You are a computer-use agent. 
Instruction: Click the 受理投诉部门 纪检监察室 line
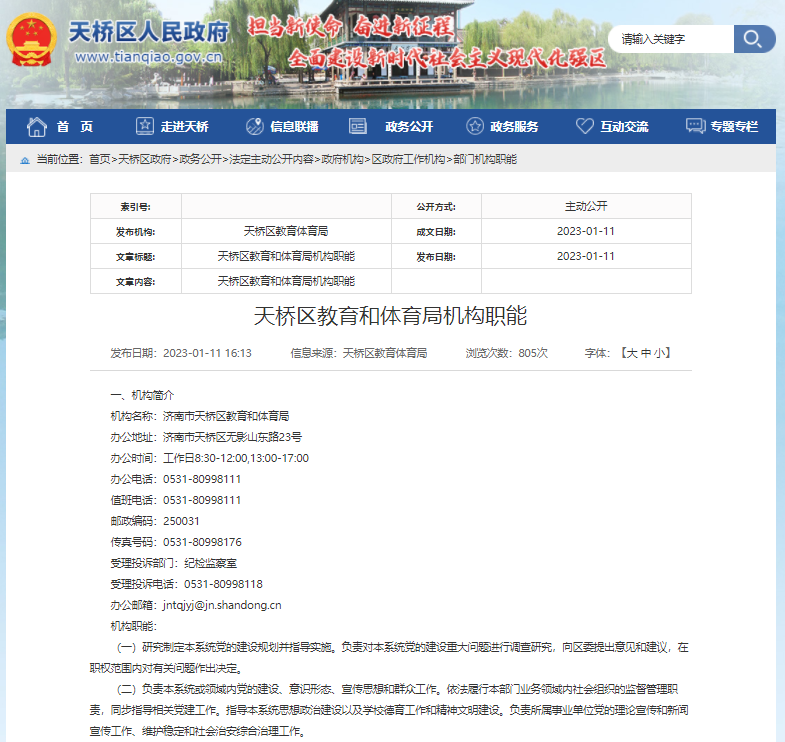point(173,563)
